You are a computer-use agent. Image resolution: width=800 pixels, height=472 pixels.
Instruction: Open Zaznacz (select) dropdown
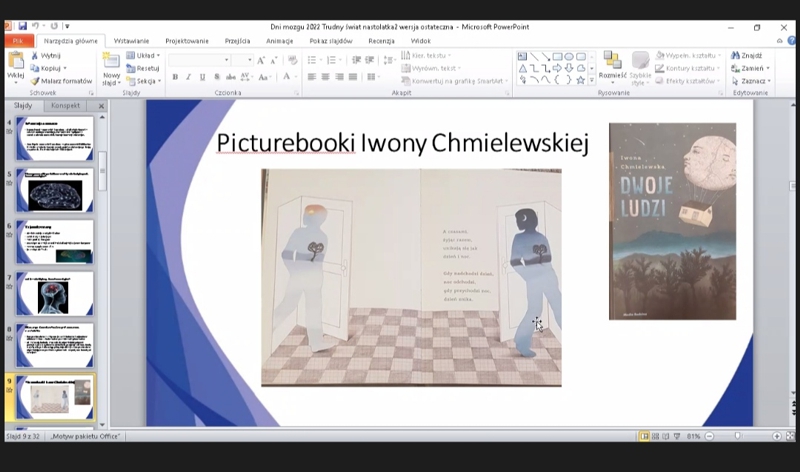point(751,81)
